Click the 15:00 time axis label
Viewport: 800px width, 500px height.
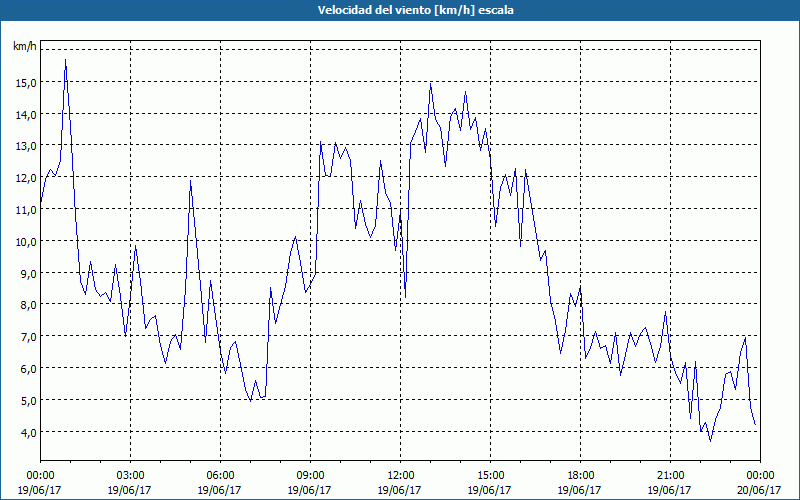[x=491, y=476]
